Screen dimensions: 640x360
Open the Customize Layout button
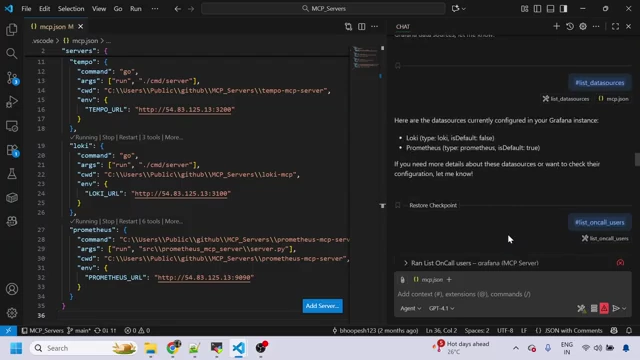click(524, 9)
